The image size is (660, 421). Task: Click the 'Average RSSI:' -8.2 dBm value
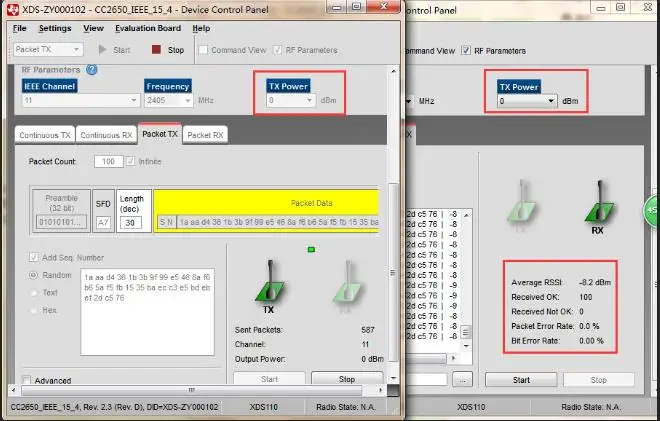[x=595, y=282]
